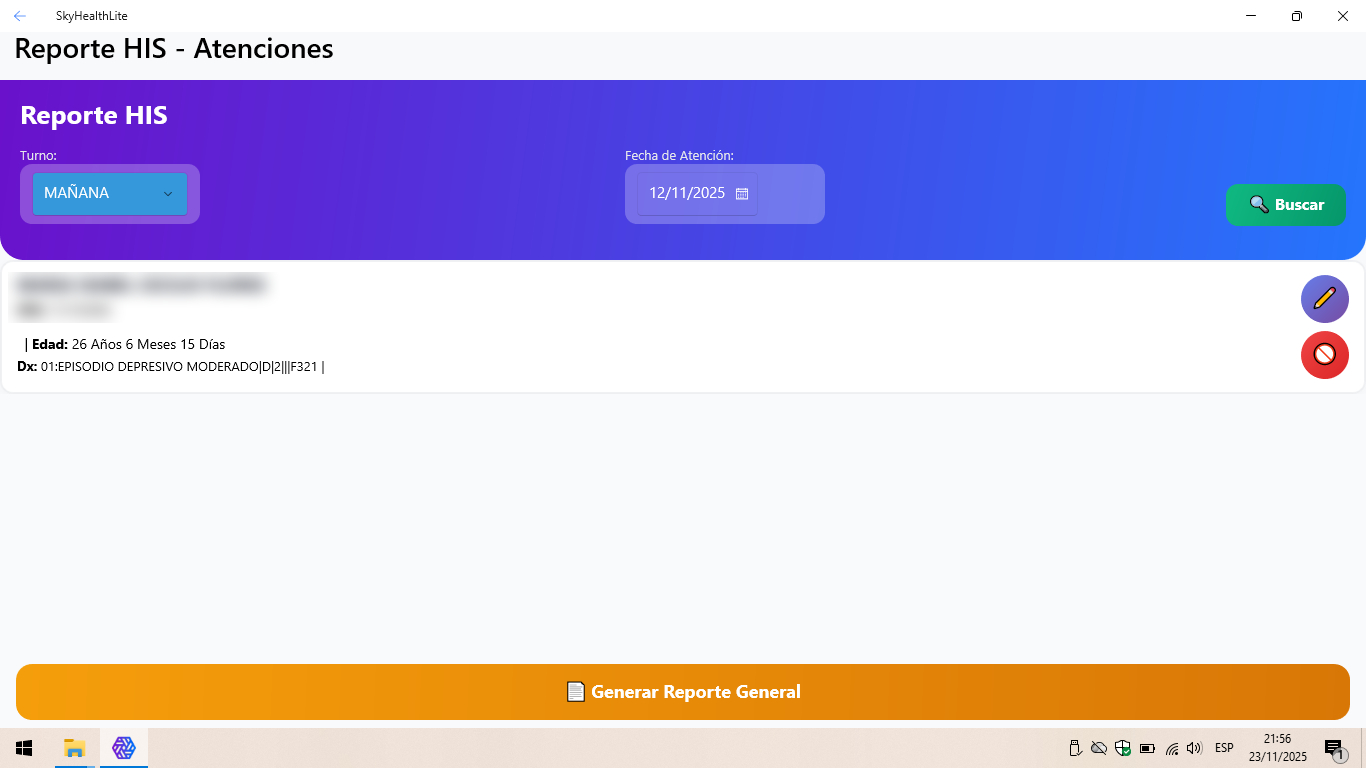Open the calendar icon in Fecha de Atención
Image resolution: width=1366 pixels, height=768 pixels.
(x=741, y=194)
